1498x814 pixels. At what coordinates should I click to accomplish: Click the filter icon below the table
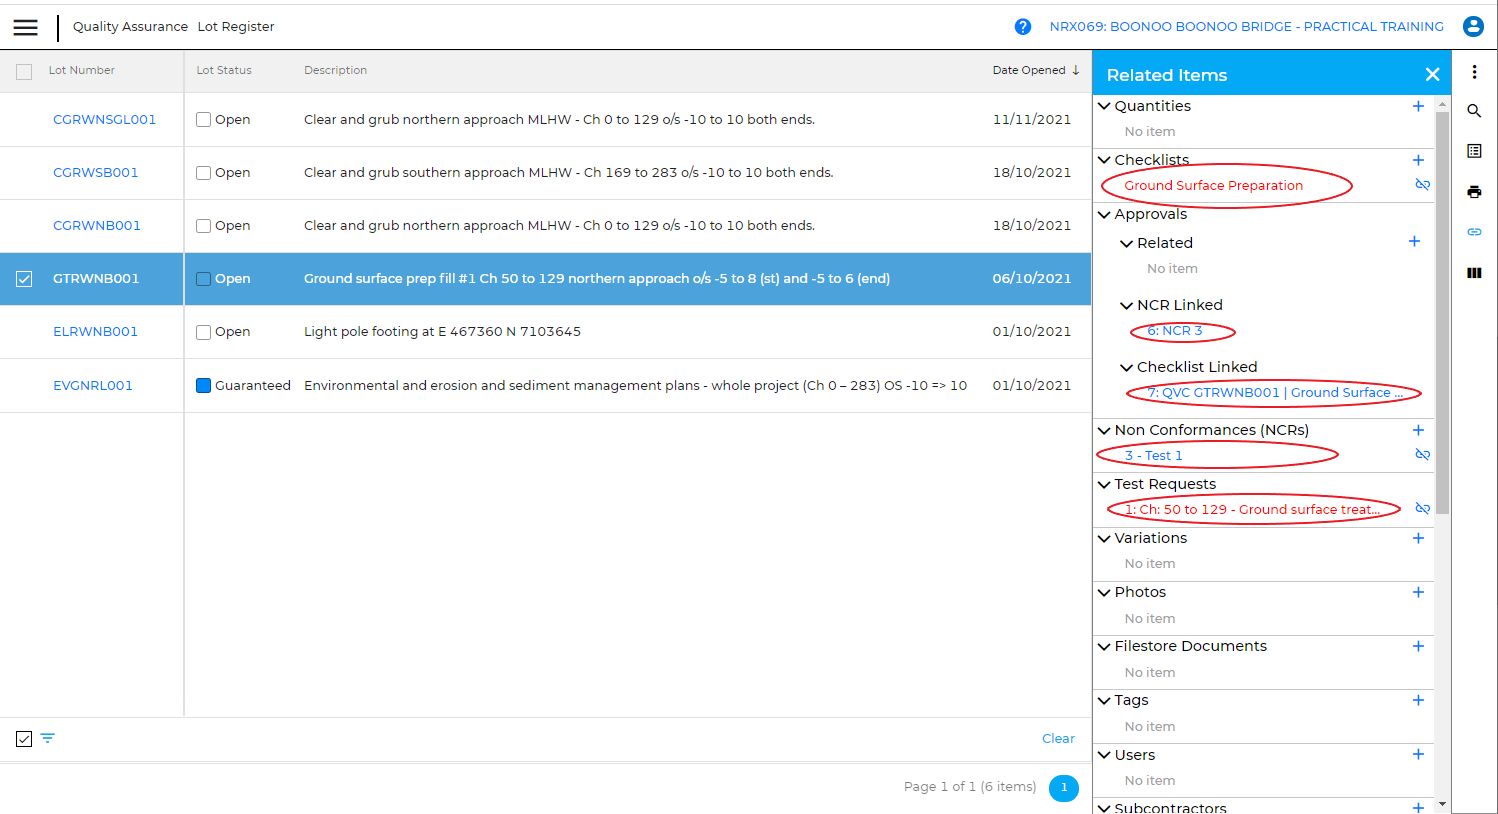pyautogui.click(x=48, y=739)
